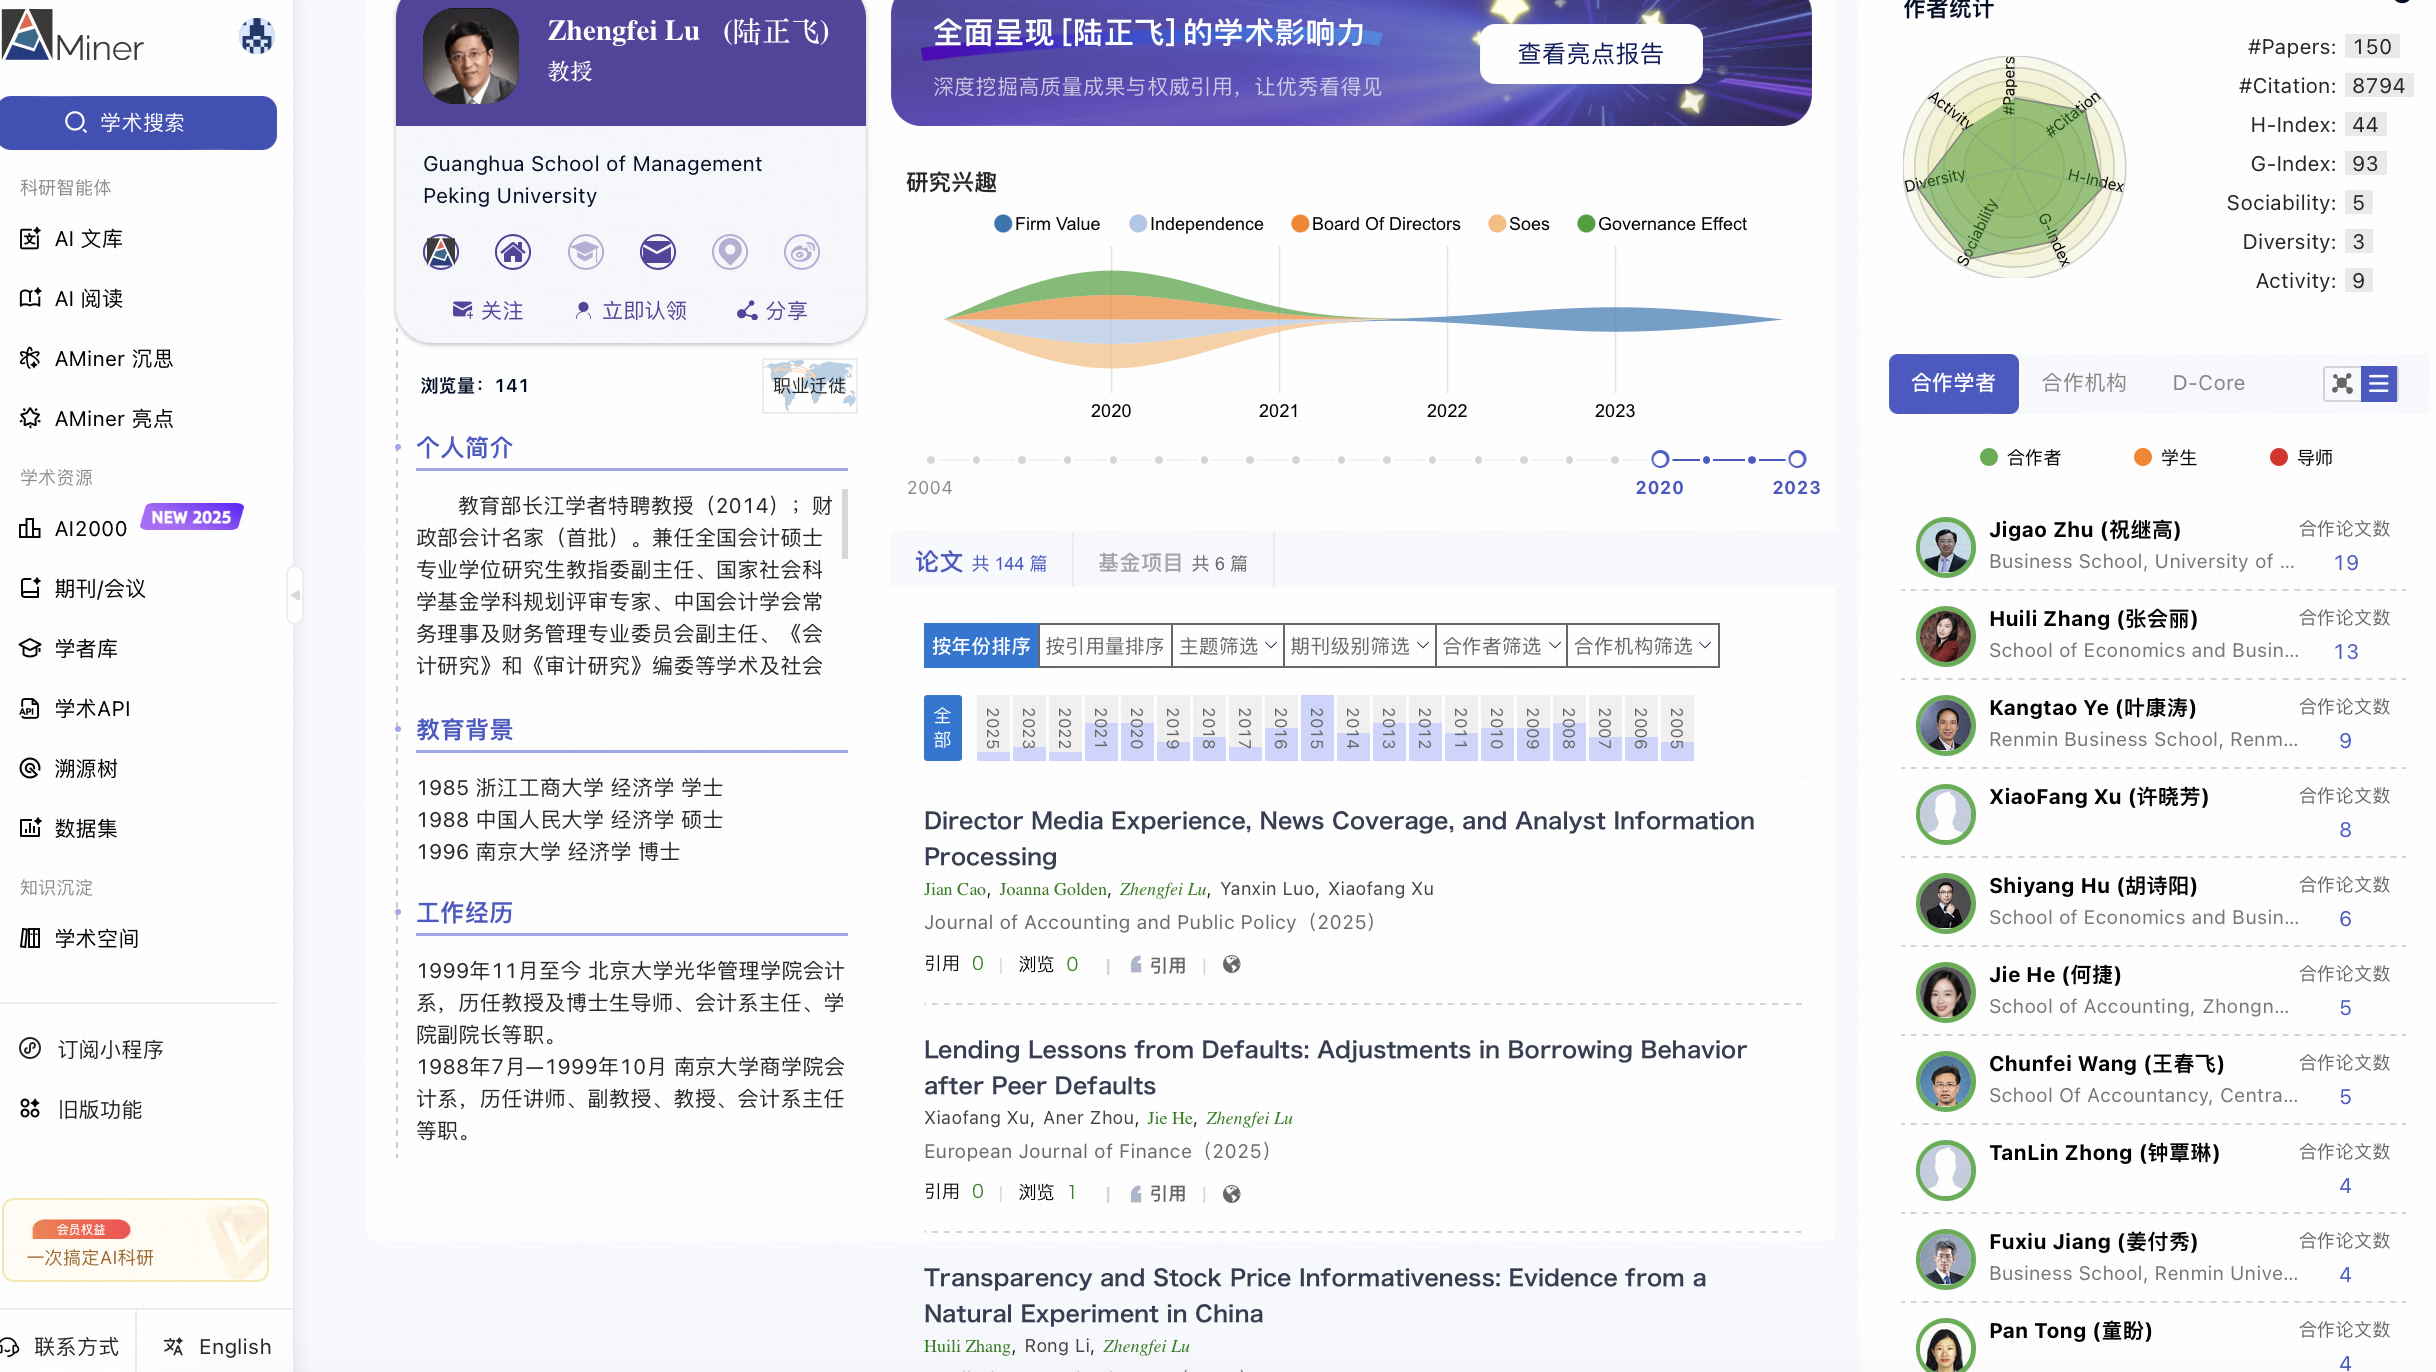
Task: Filter papers by year 2015
Action: pos(1317,728)
